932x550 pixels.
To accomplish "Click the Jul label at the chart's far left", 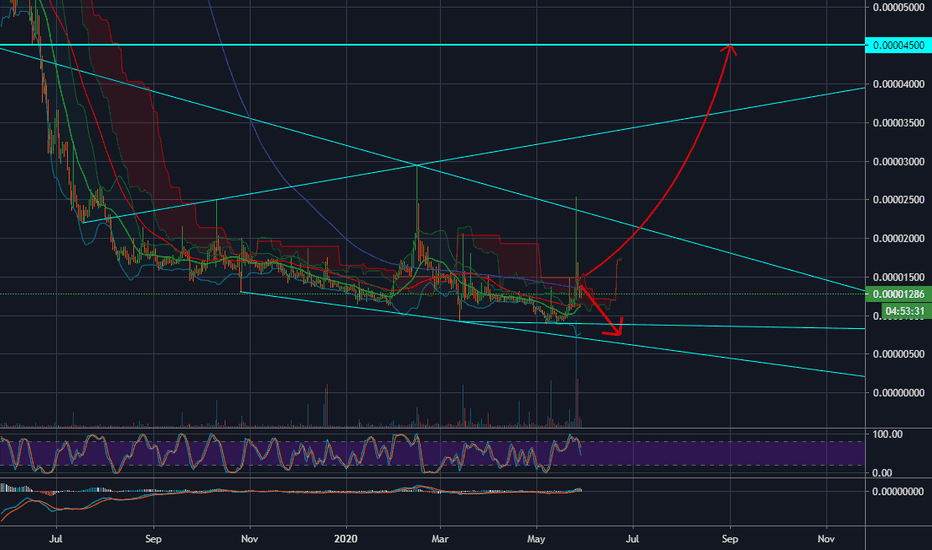I will pyautogui.click(x=56, y=539).
